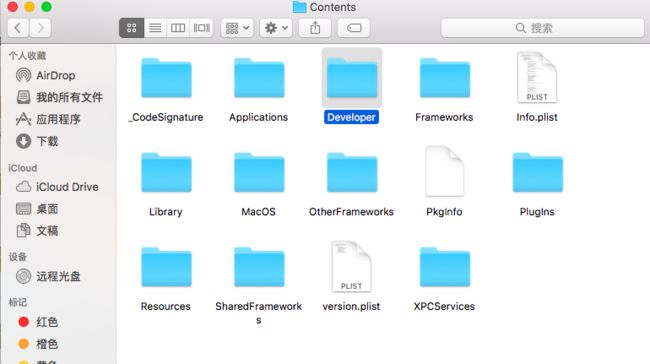Open the item arrangement dropdown

point(237,28)
